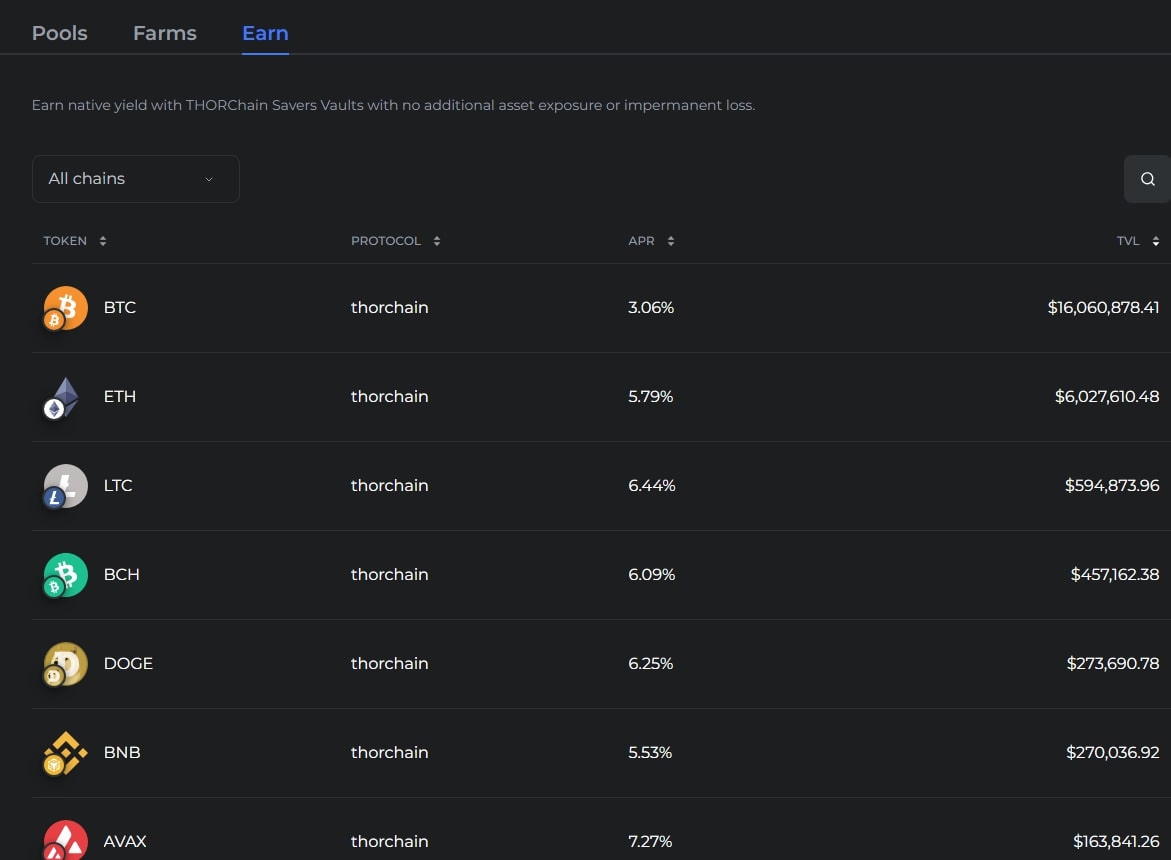Select the Earn tab
Image resolution: width=1171 pixels, height=860 pixels.
pos(265,33)
